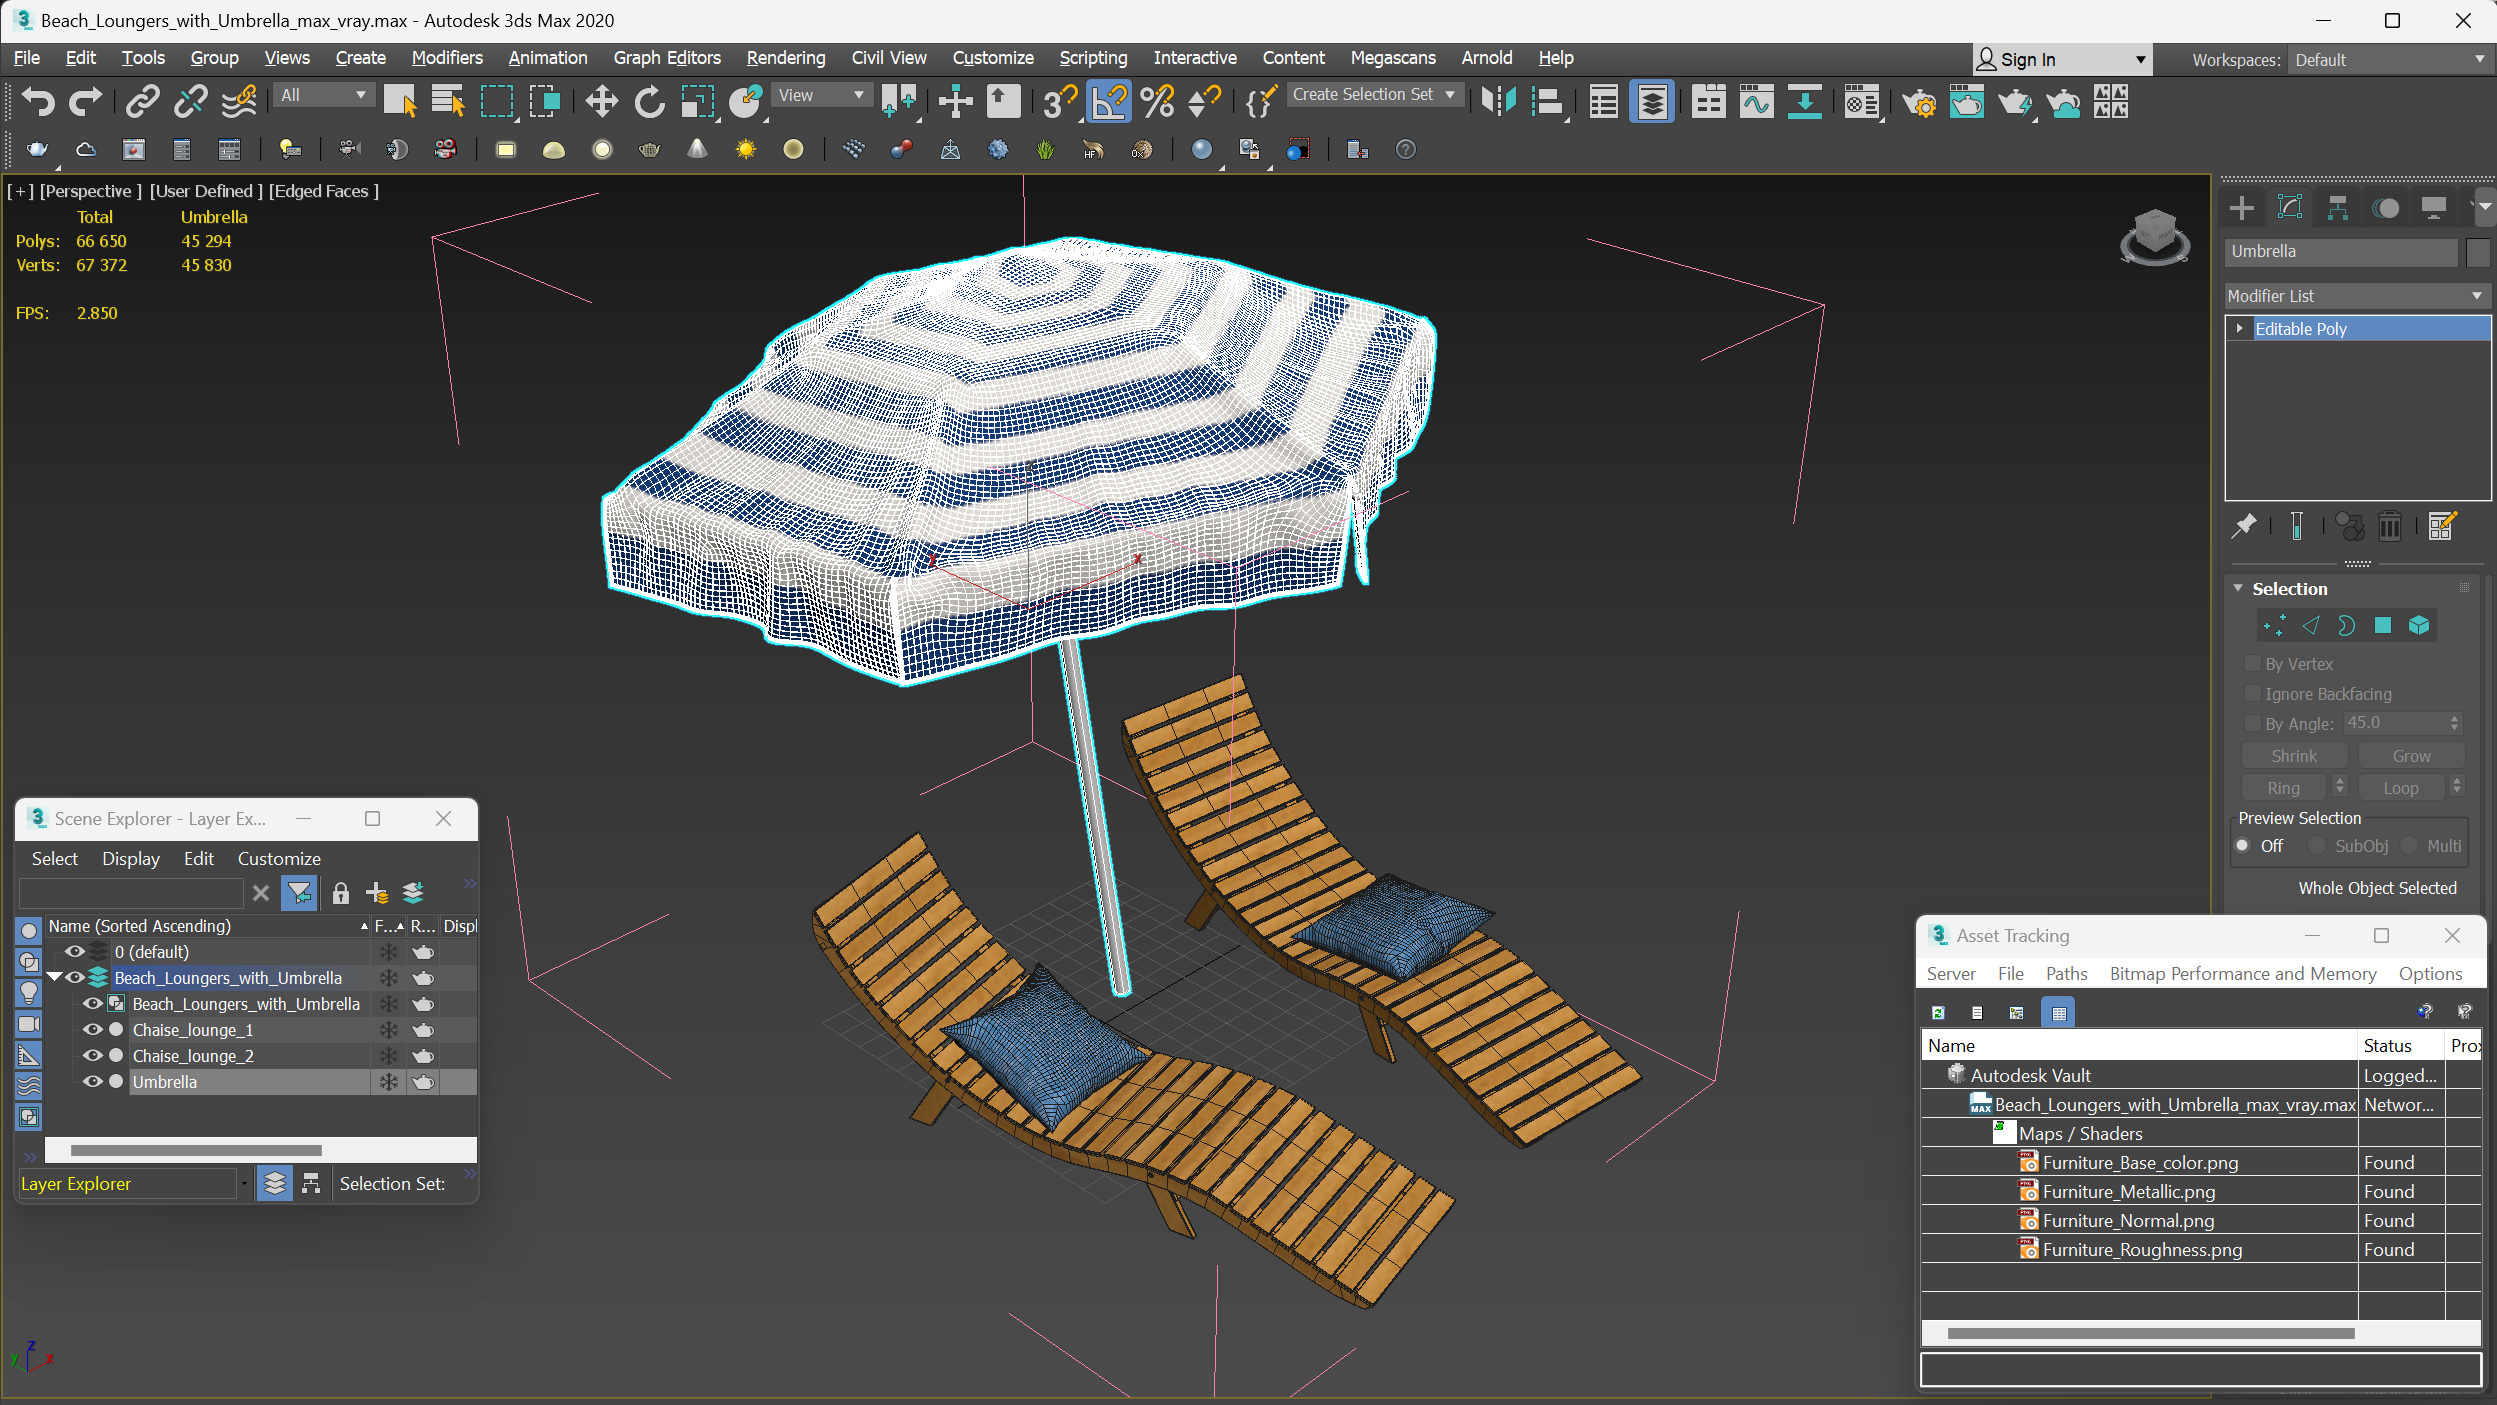Open Select by Name dialog icon
The image size is (2497, 1405).
click(x=448, y=101)
